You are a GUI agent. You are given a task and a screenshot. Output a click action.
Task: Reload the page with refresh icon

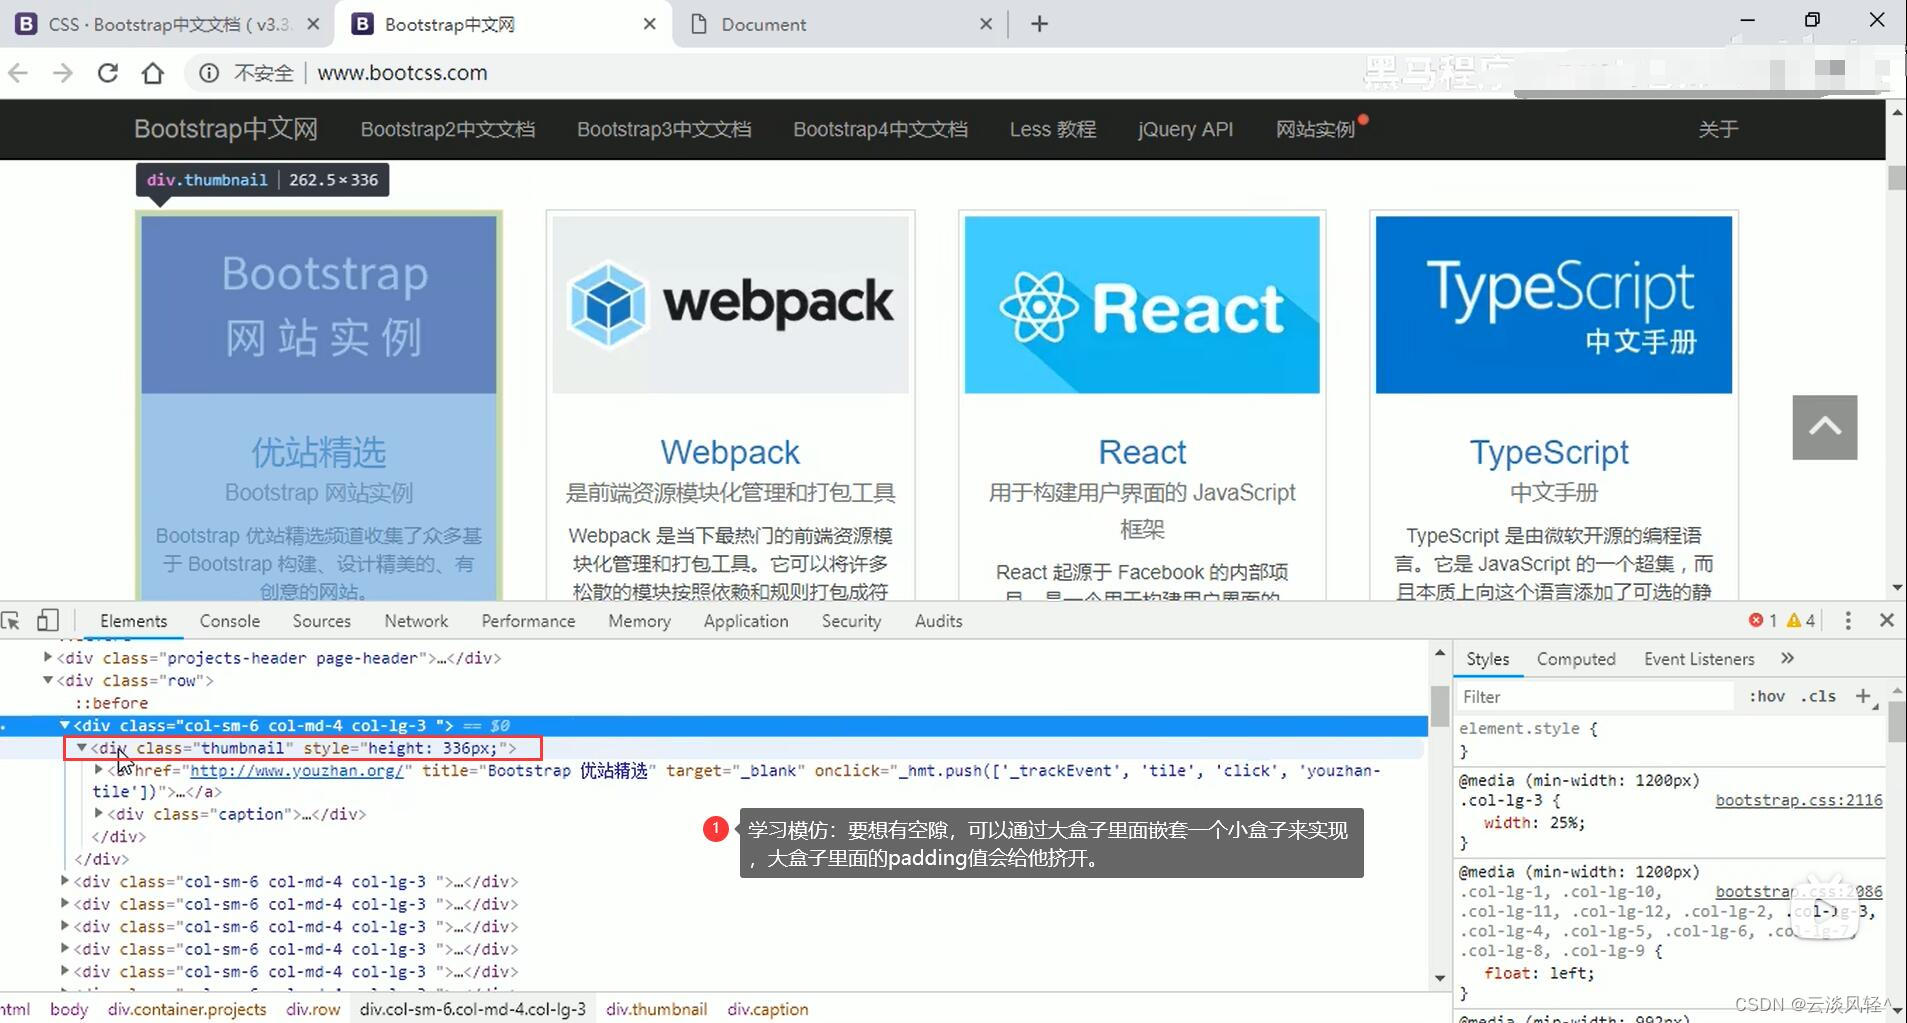[x=108, y=73]
